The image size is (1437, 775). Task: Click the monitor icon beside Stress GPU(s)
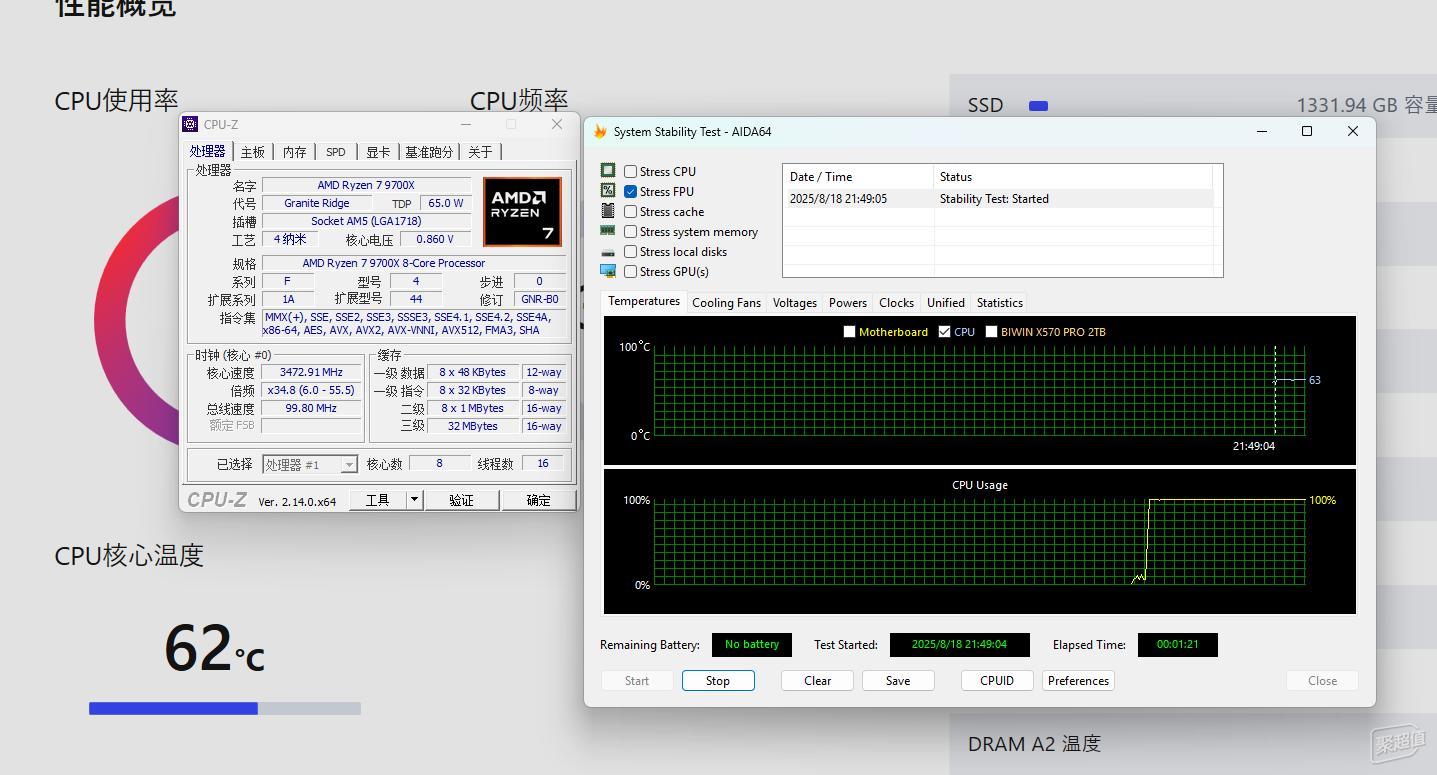(x=608, y=271)
